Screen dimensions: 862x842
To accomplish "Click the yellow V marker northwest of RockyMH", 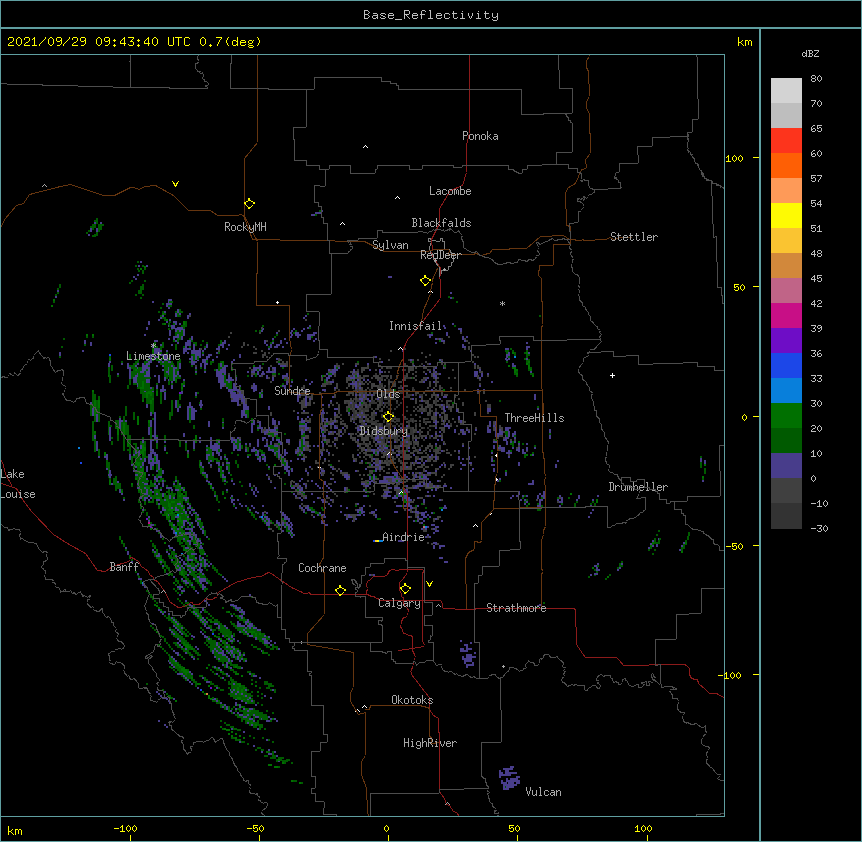I will (x=175, y=184).
